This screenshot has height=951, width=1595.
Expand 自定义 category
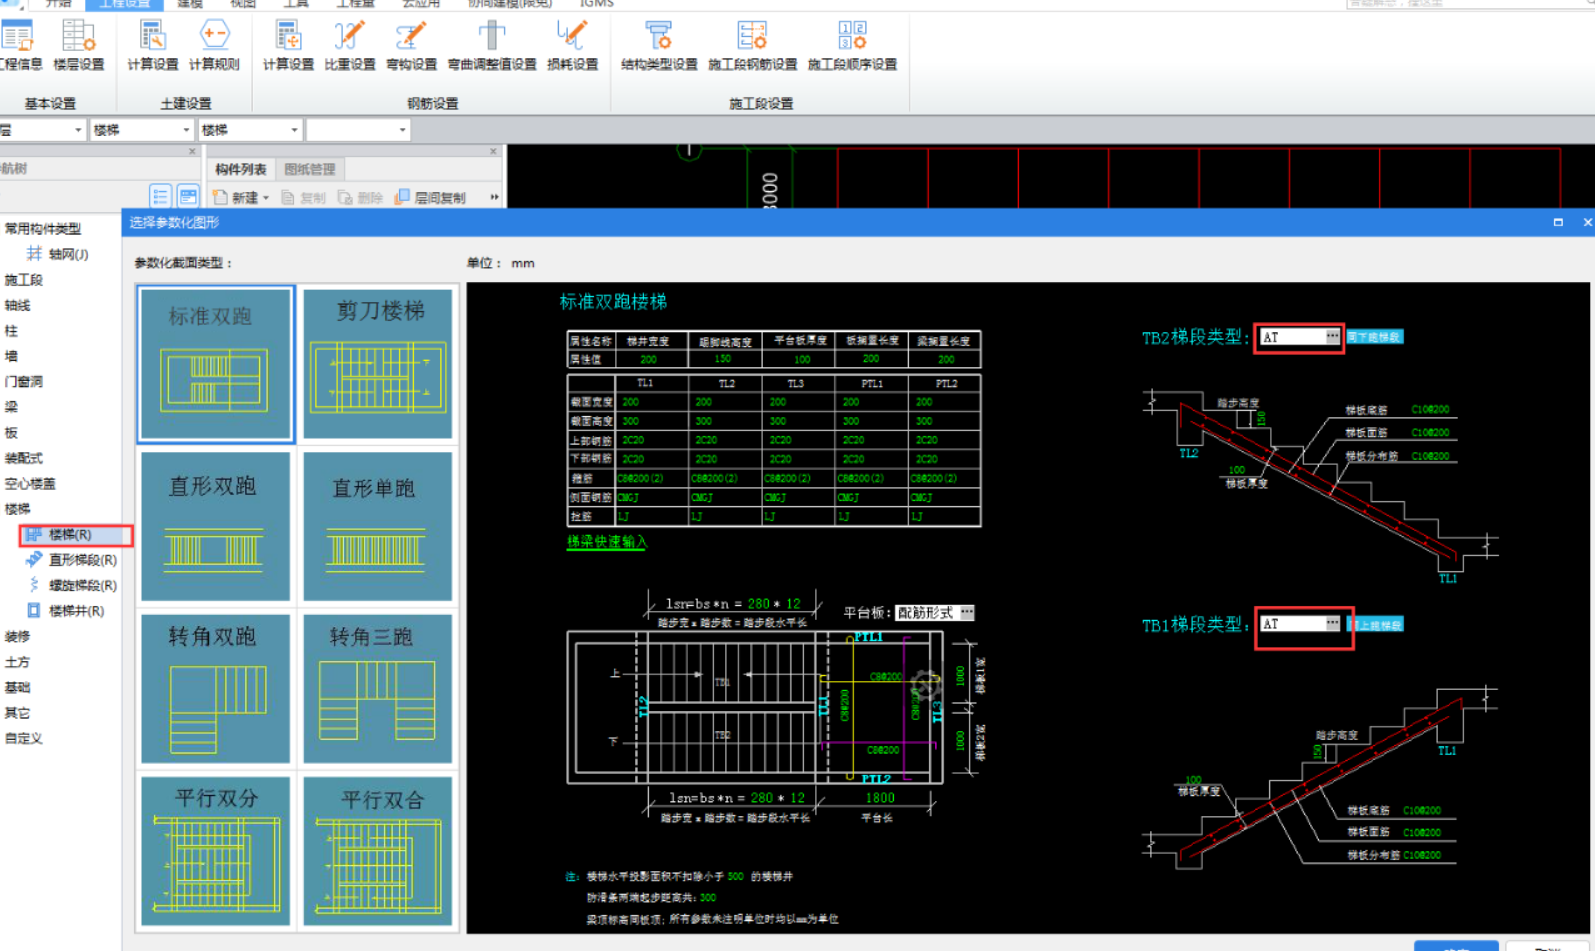point(23,738)
